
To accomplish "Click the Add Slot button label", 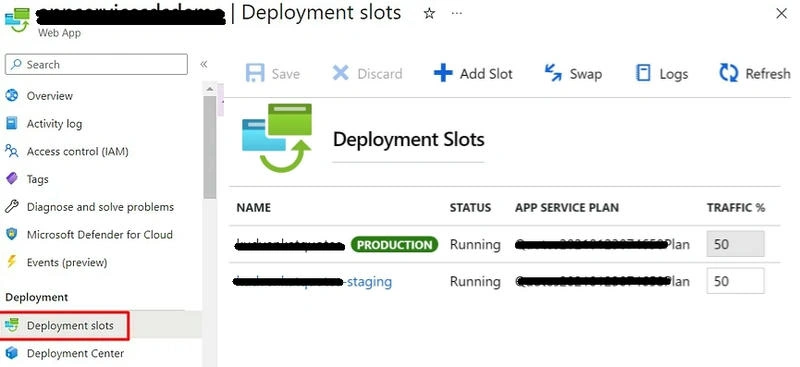I will 486,74.
